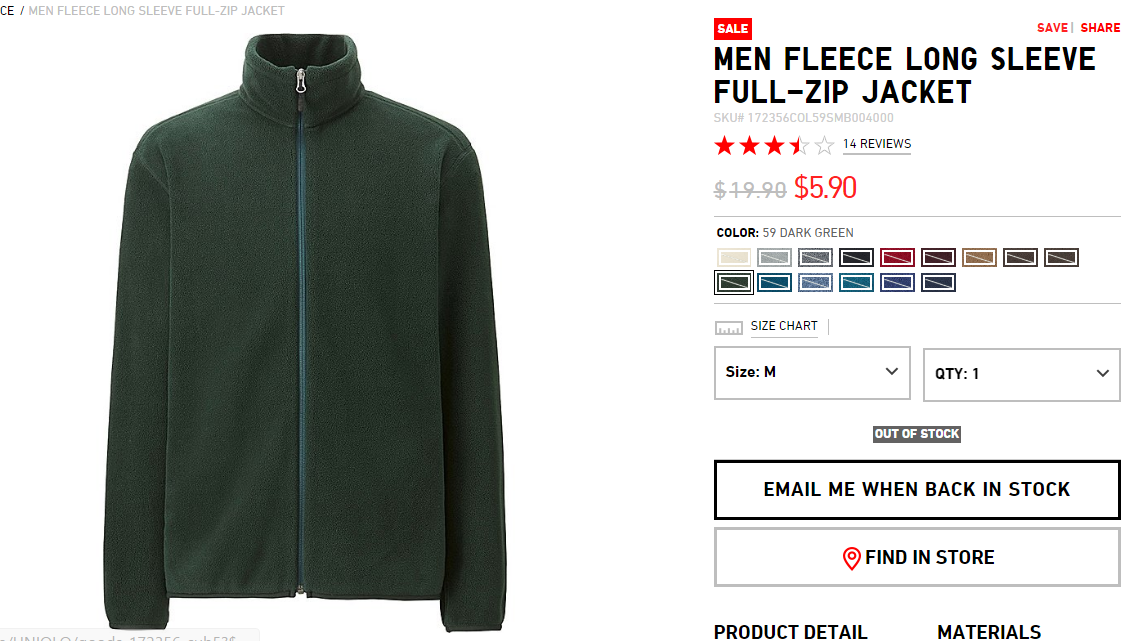Viewport: 1144px width, 641px height.
Task: Pick the selected dark green swatch
Action: (x=733, y=282)
